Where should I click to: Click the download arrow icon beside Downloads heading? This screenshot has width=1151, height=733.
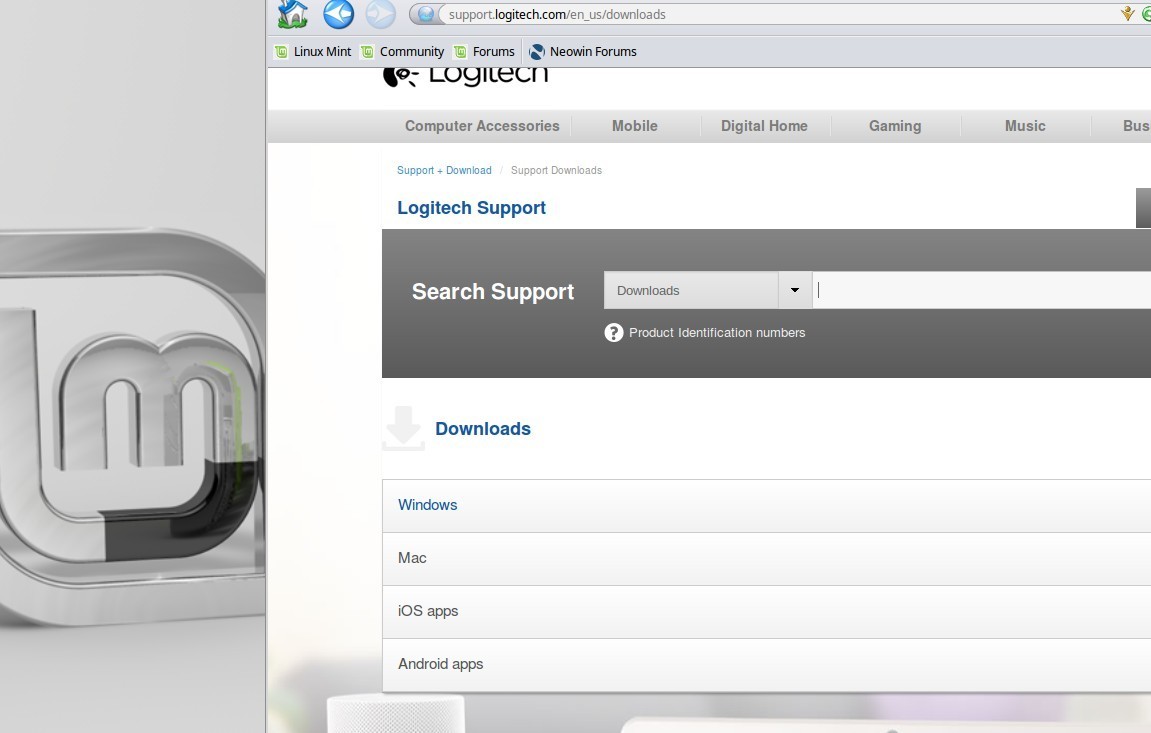404,428
